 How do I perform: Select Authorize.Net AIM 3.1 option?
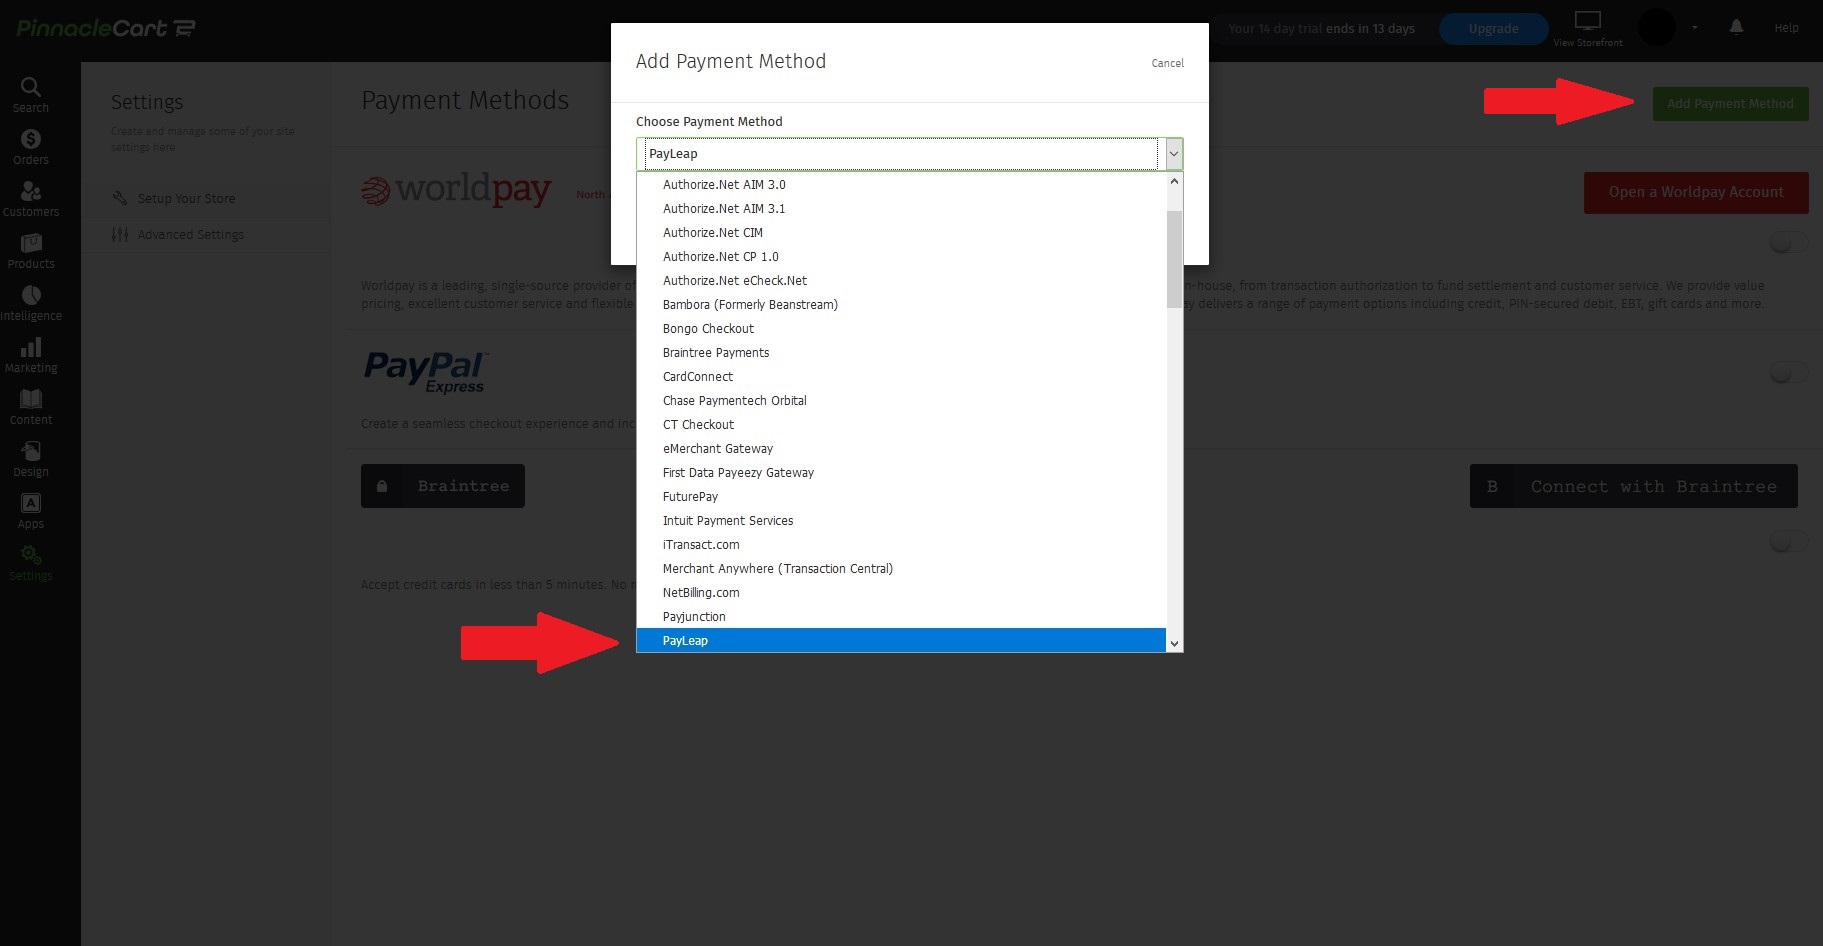901,209
